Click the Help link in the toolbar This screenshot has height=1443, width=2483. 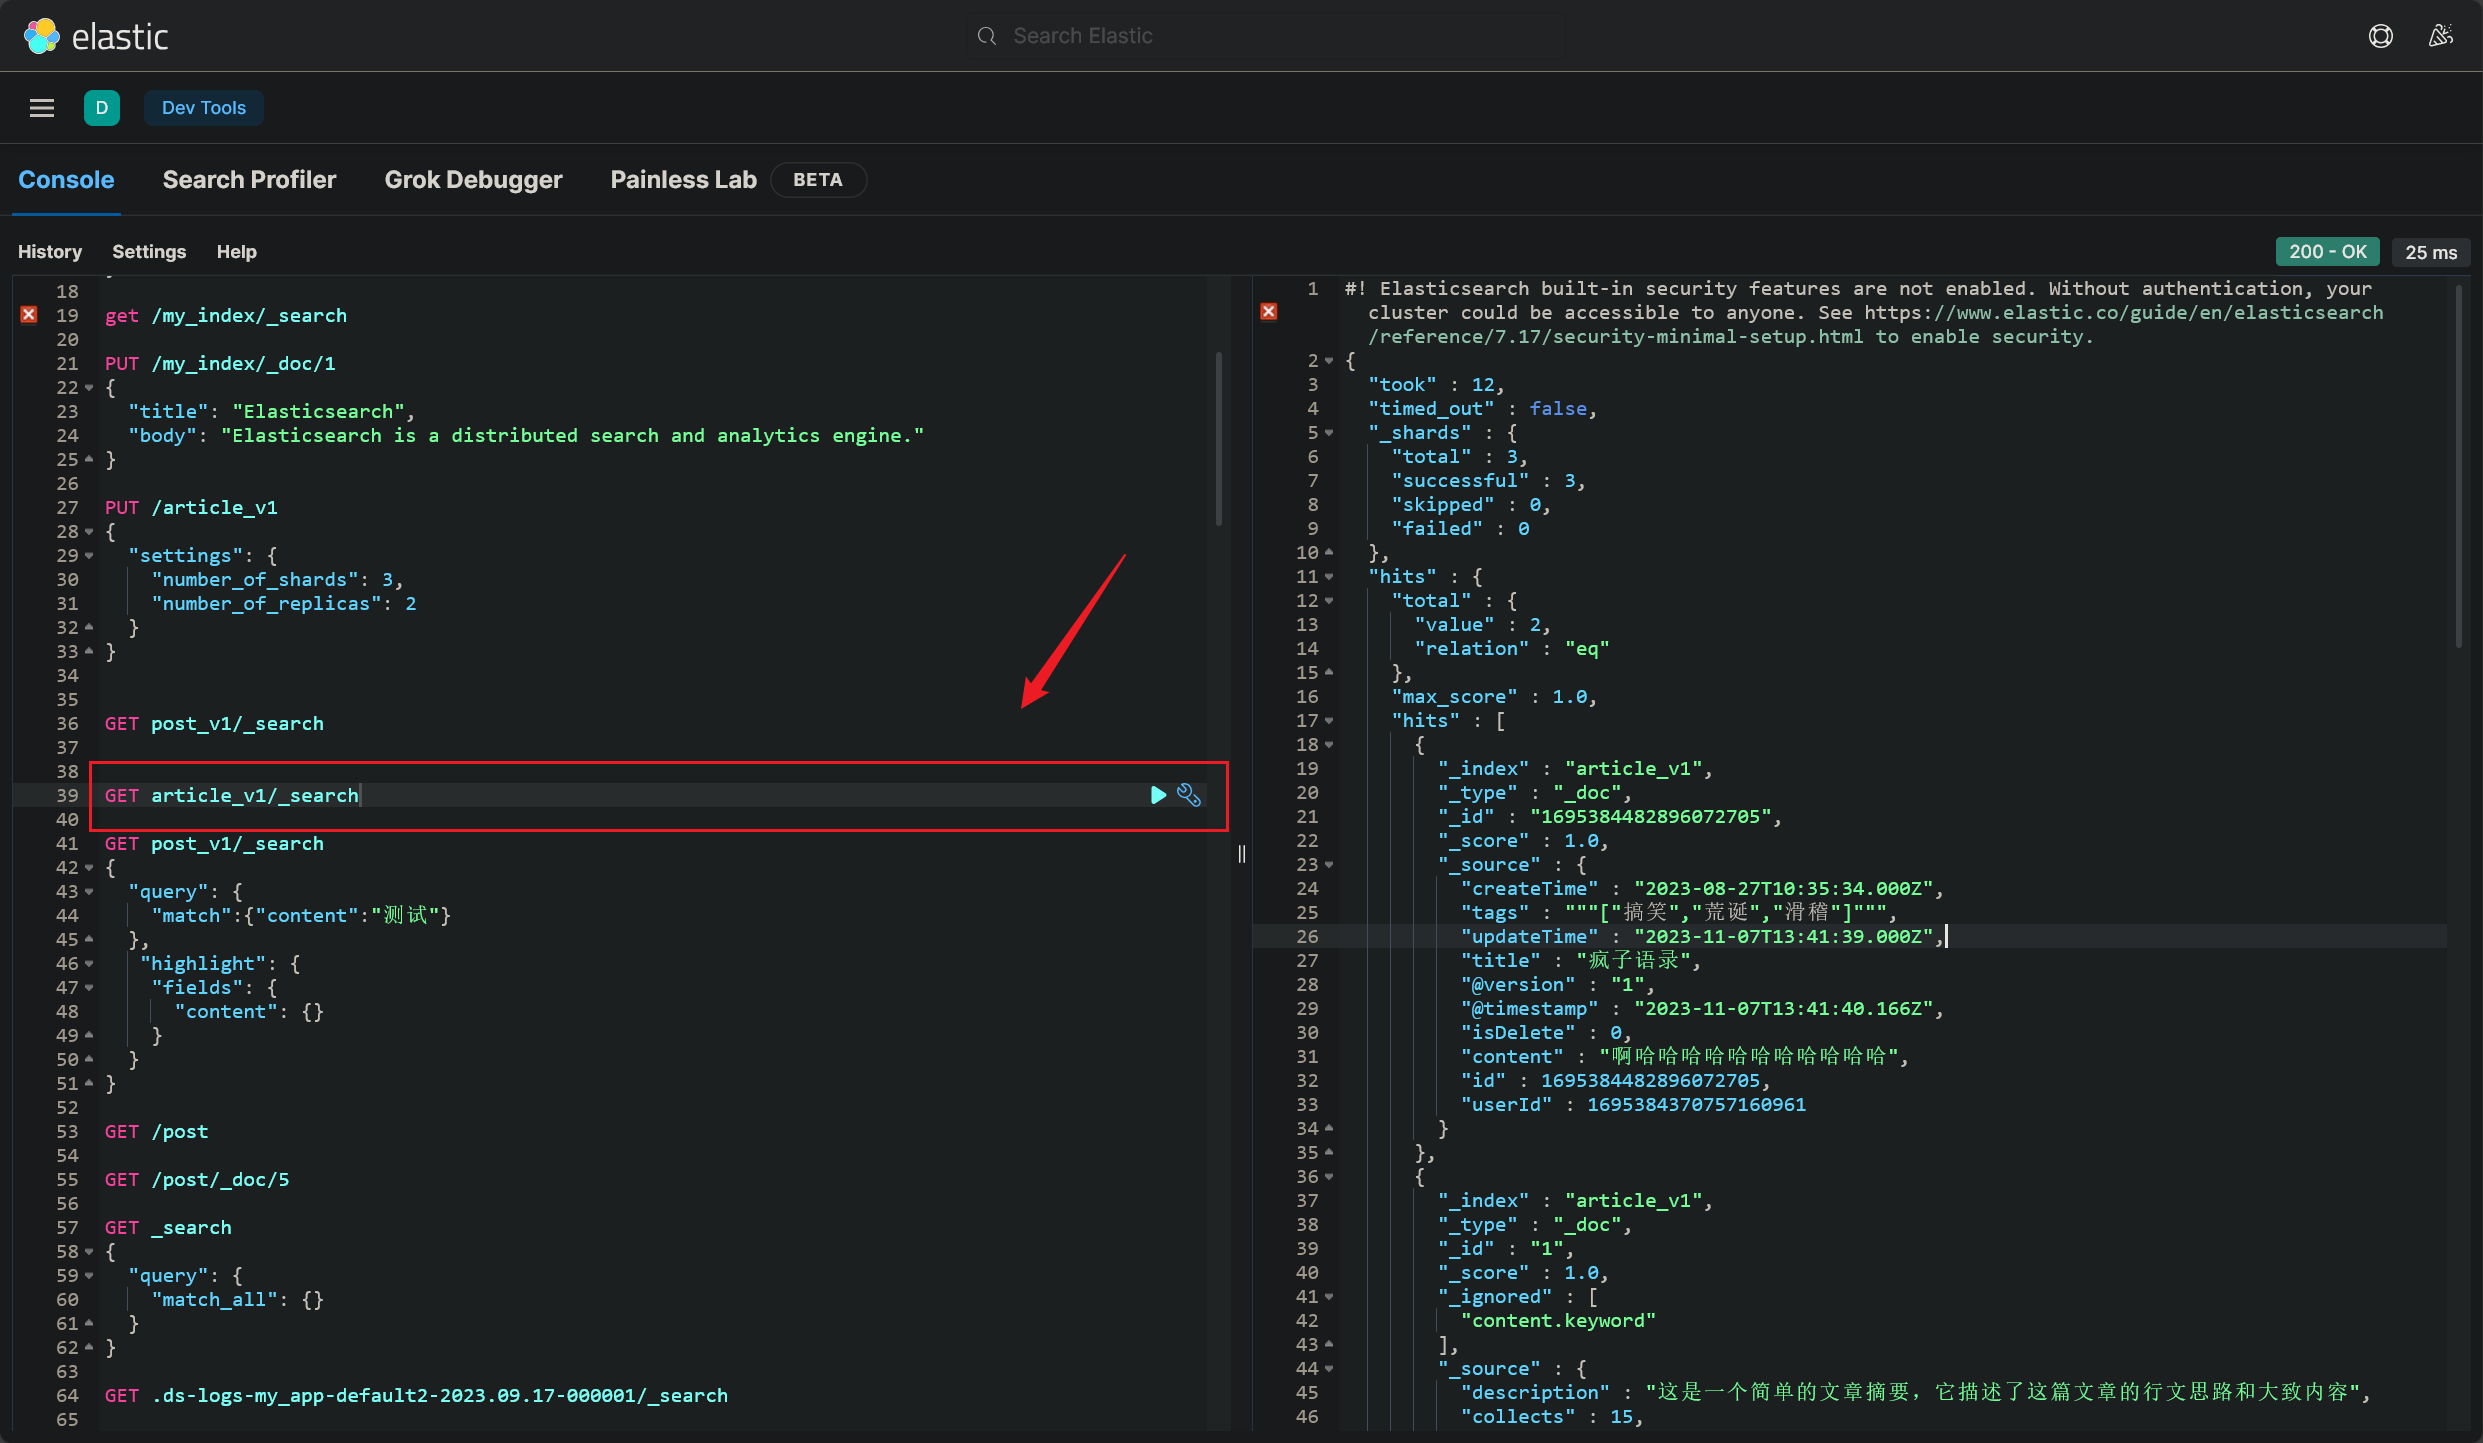pos(235,251)
